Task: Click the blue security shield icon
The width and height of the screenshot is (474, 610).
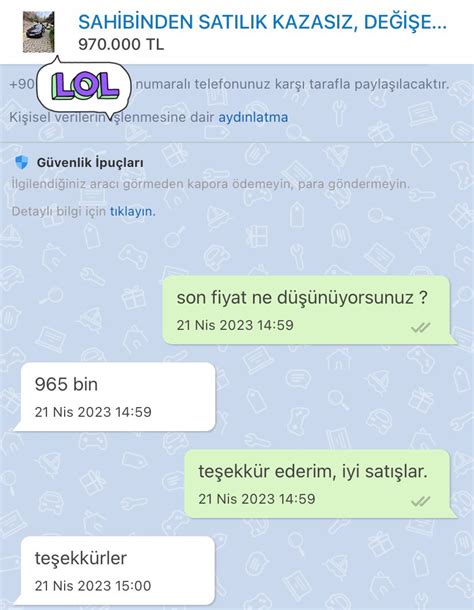Action: coord(21,162)
